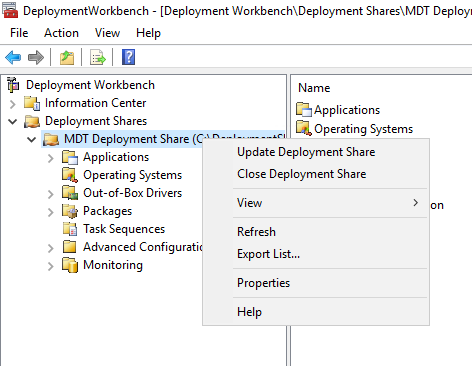Select Operating Systems text in right pane
472x366 pixels.
(x=363, y=129)
